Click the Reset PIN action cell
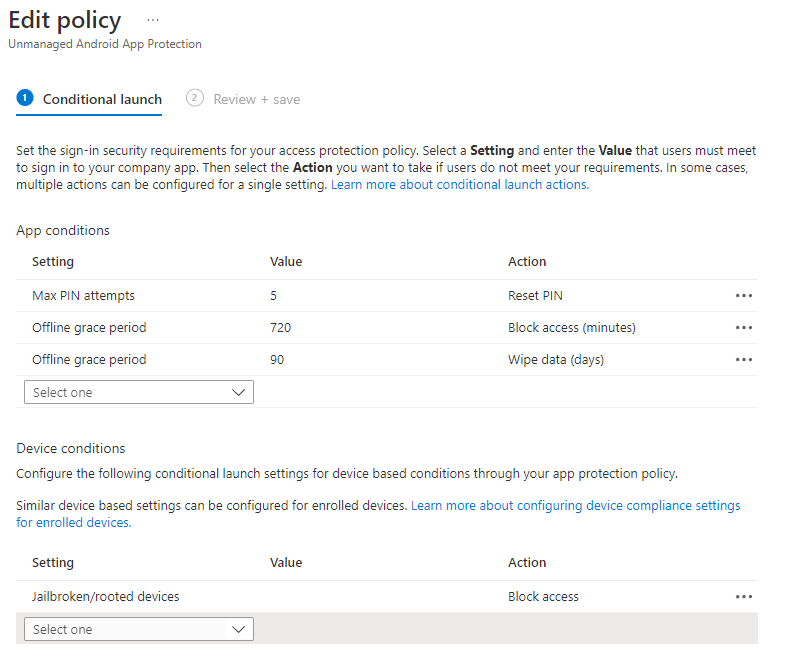Screen dimensions: 807x661 [x=538, y=296]
